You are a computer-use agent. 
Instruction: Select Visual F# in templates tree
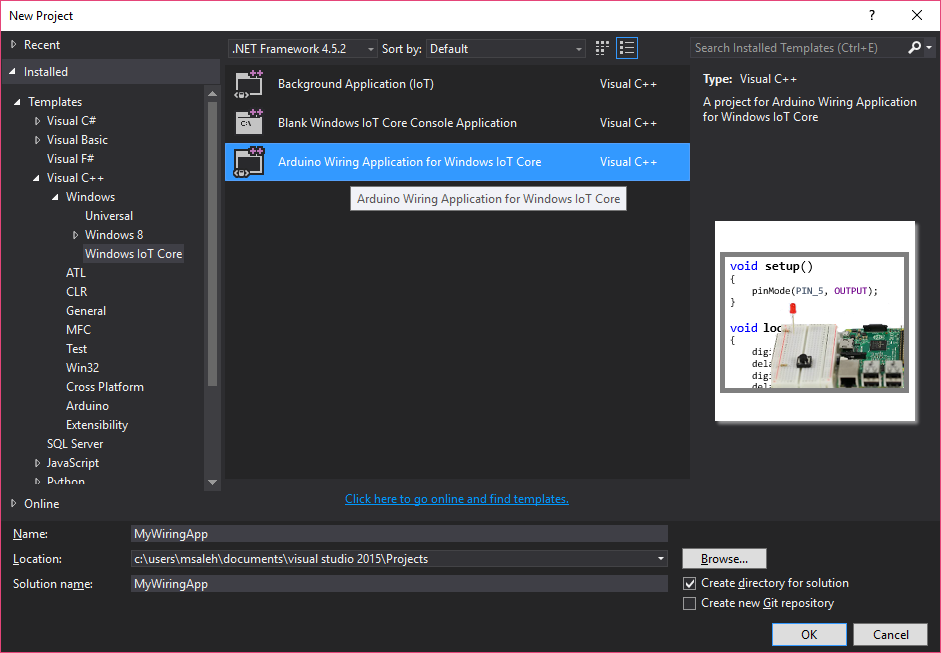(70, 158)
